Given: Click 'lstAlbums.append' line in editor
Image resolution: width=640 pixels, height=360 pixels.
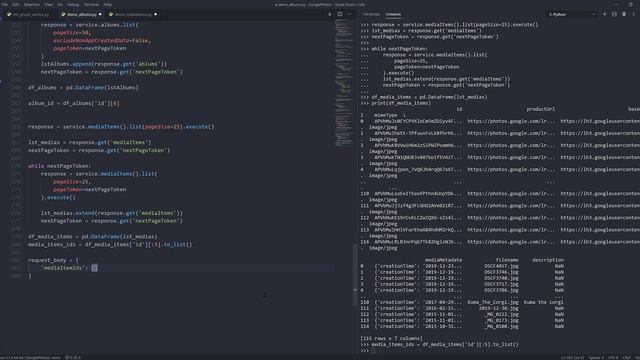Looking at the screenshot, I should (x=104, y=64).
